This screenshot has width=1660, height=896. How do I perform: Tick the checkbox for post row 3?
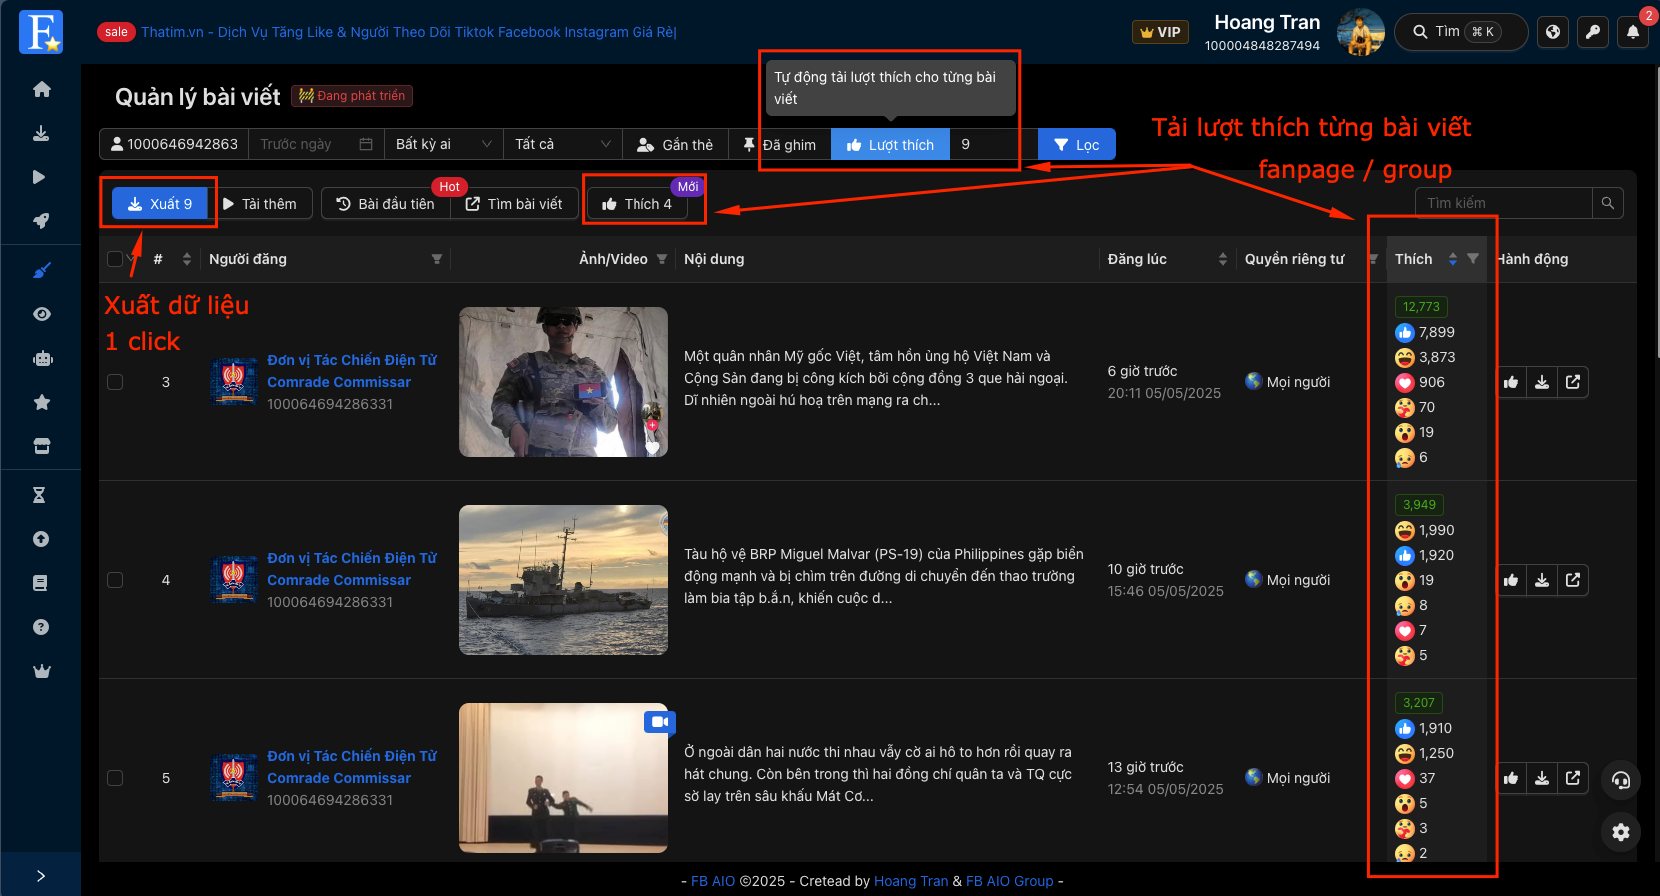tap(115, 382)
